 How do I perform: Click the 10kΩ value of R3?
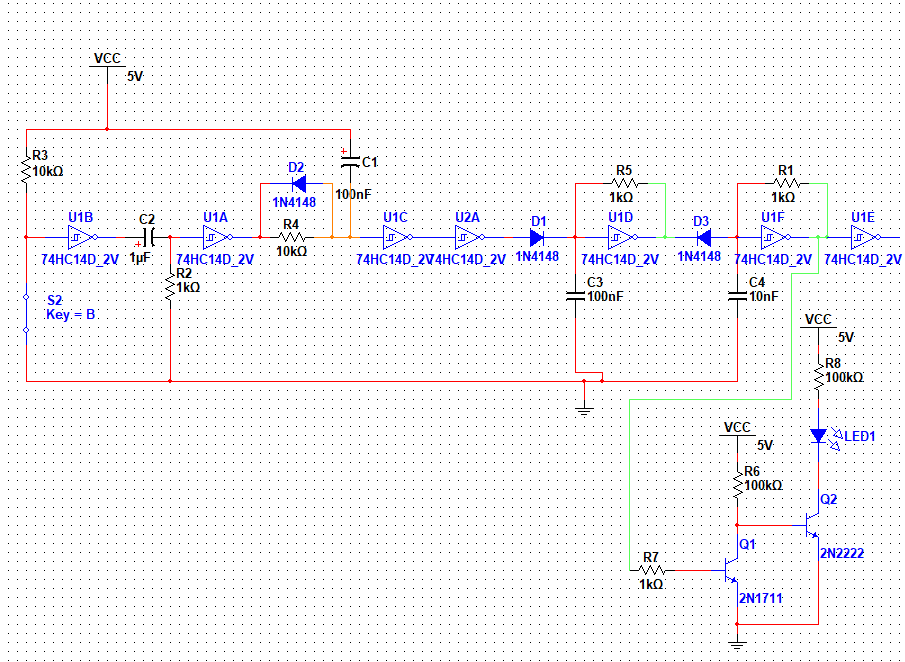(48, 171)
